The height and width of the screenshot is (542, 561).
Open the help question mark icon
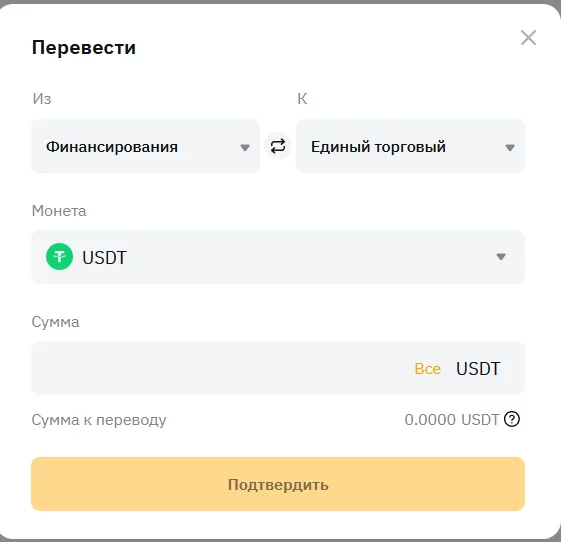[512, 419]
